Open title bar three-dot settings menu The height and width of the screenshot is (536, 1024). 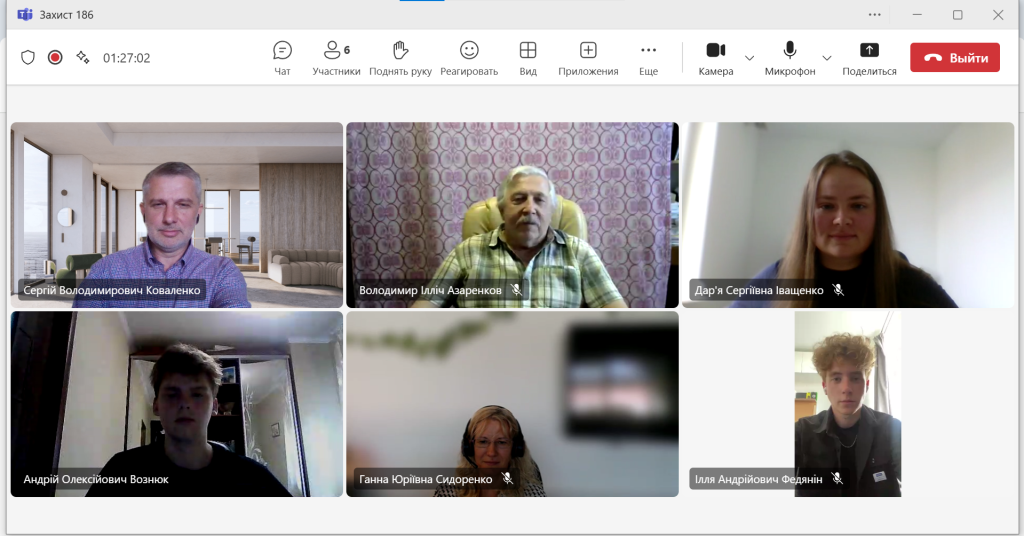pyautogui.click(x=876, y=15)
